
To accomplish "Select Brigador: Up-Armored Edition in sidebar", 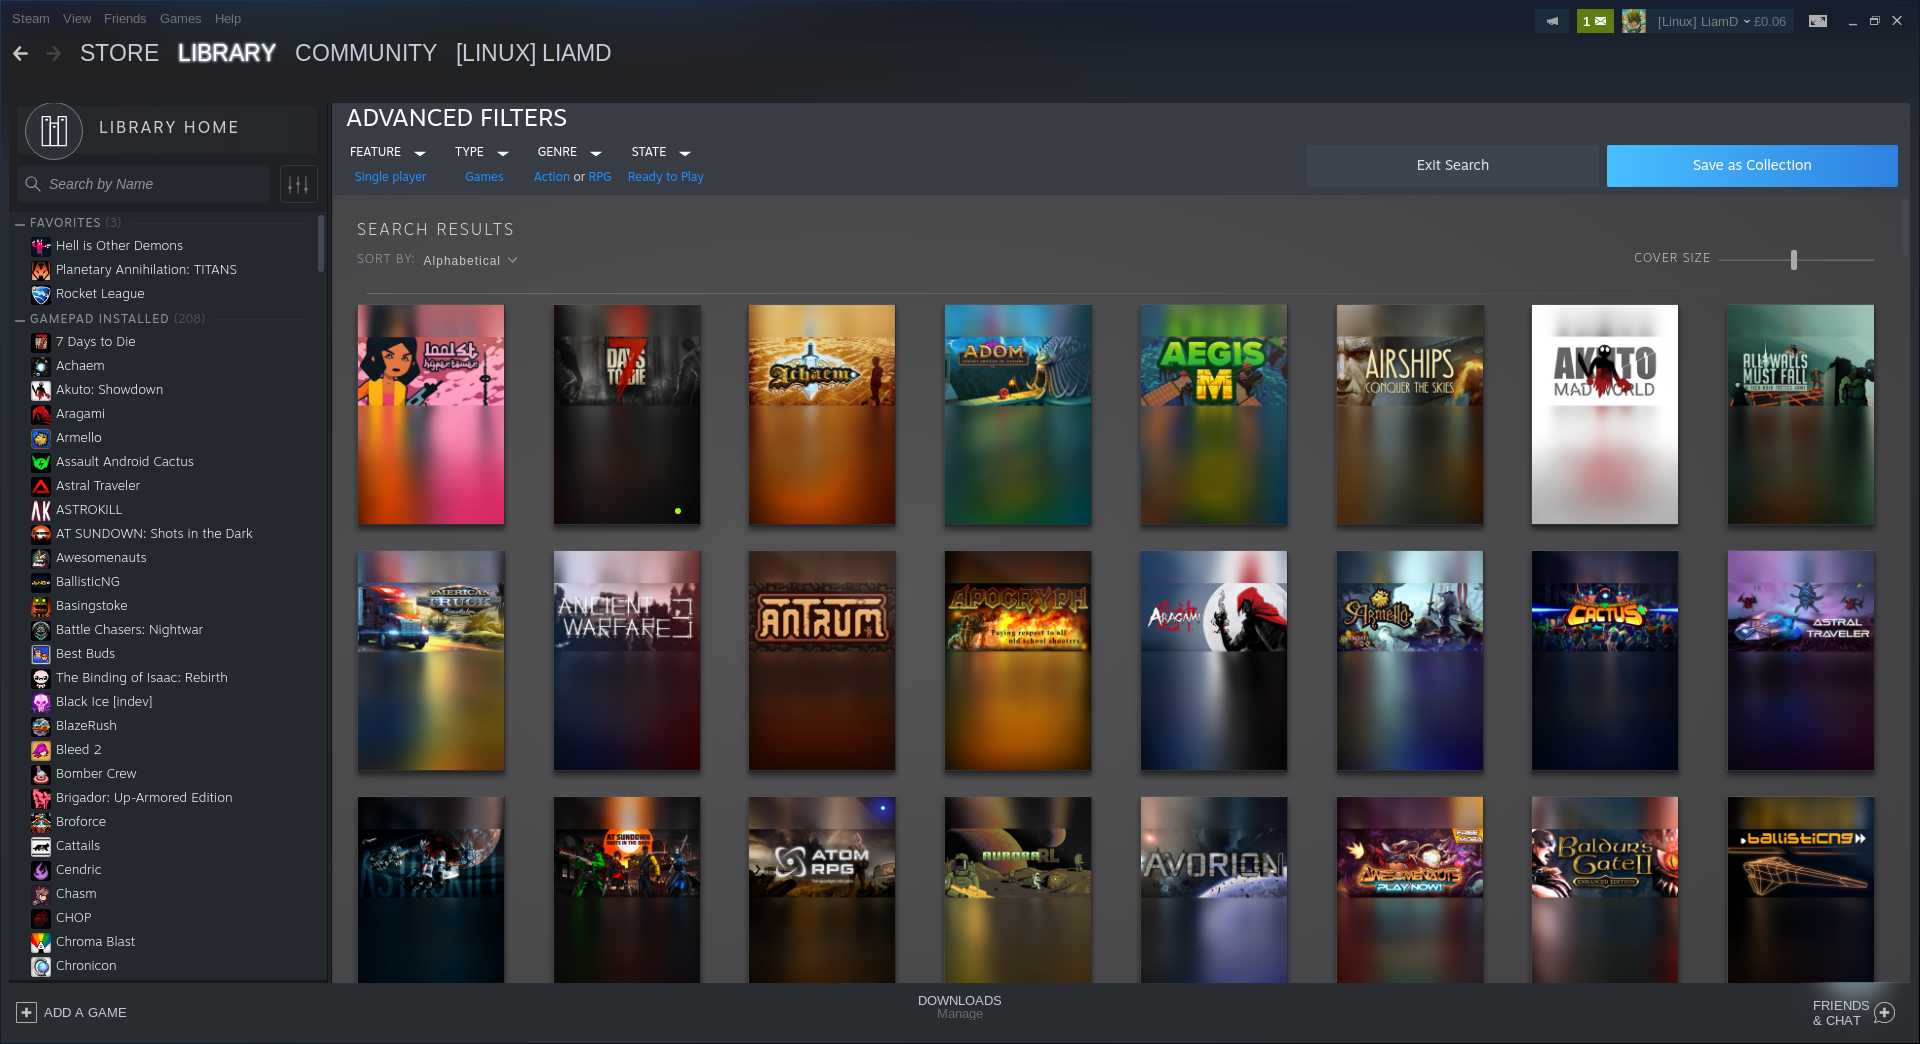I will pyautogui.click(x=144, y=798).
